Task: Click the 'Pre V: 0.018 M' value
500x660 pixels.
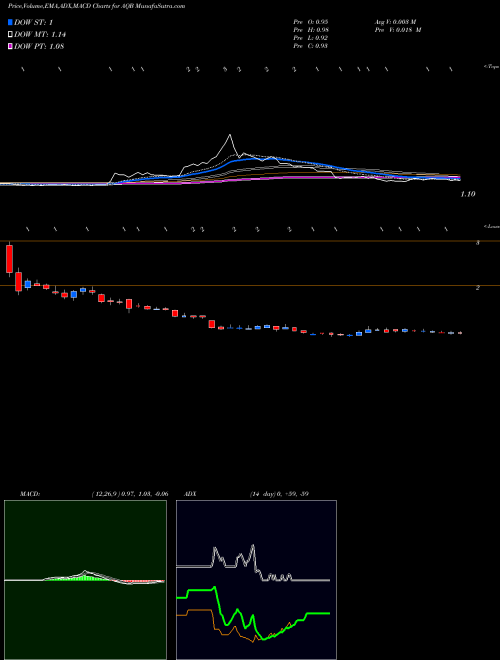Action: click(398, 29)
